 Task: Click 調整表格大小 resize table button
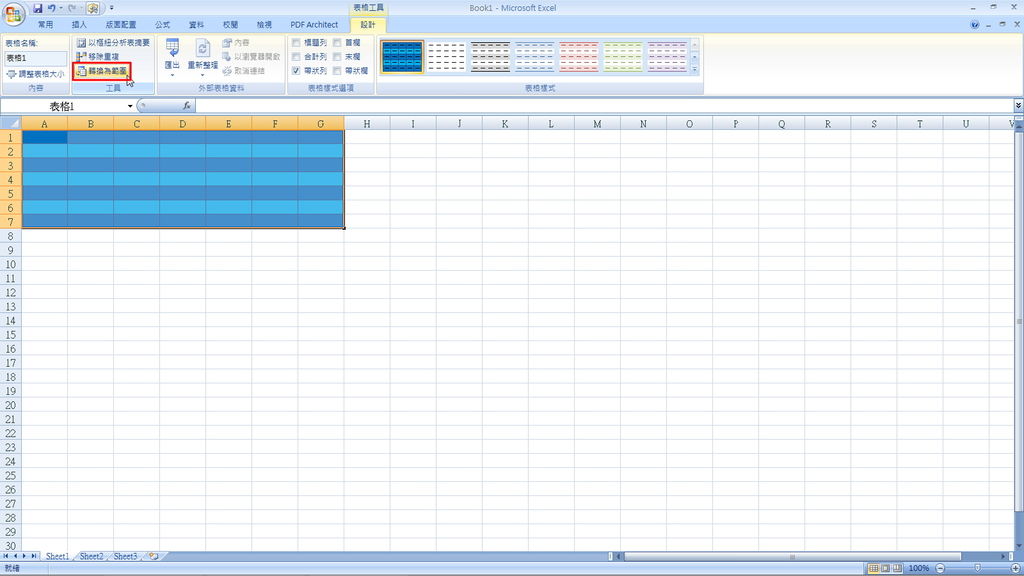click(x=35, y=74)
